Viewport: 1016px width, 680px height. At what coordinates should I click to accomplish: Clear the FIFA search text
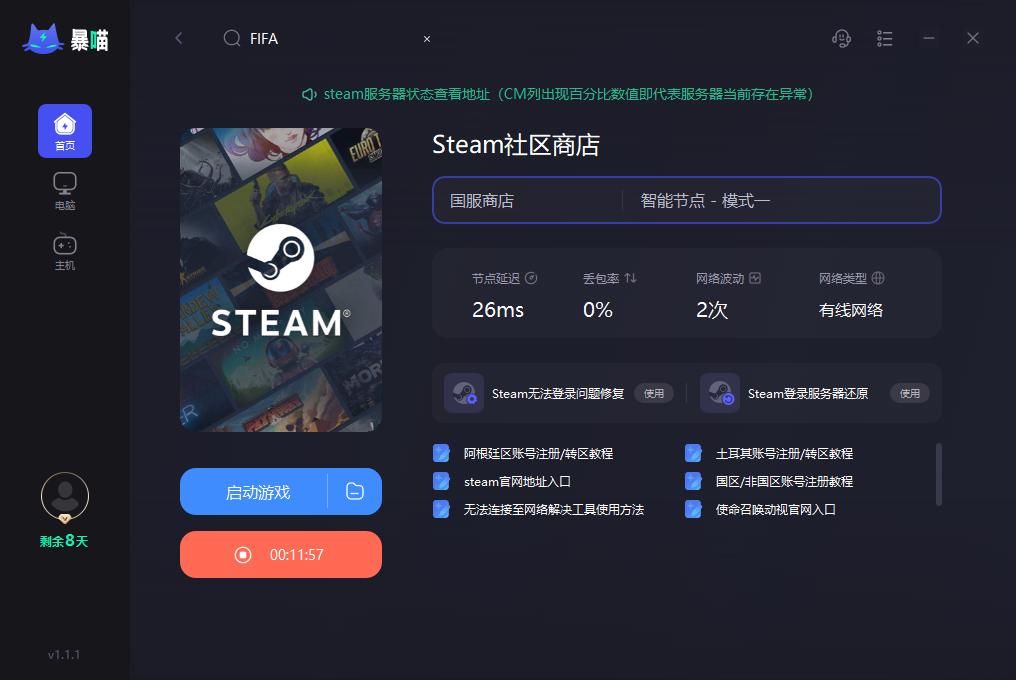click(427, 39)
